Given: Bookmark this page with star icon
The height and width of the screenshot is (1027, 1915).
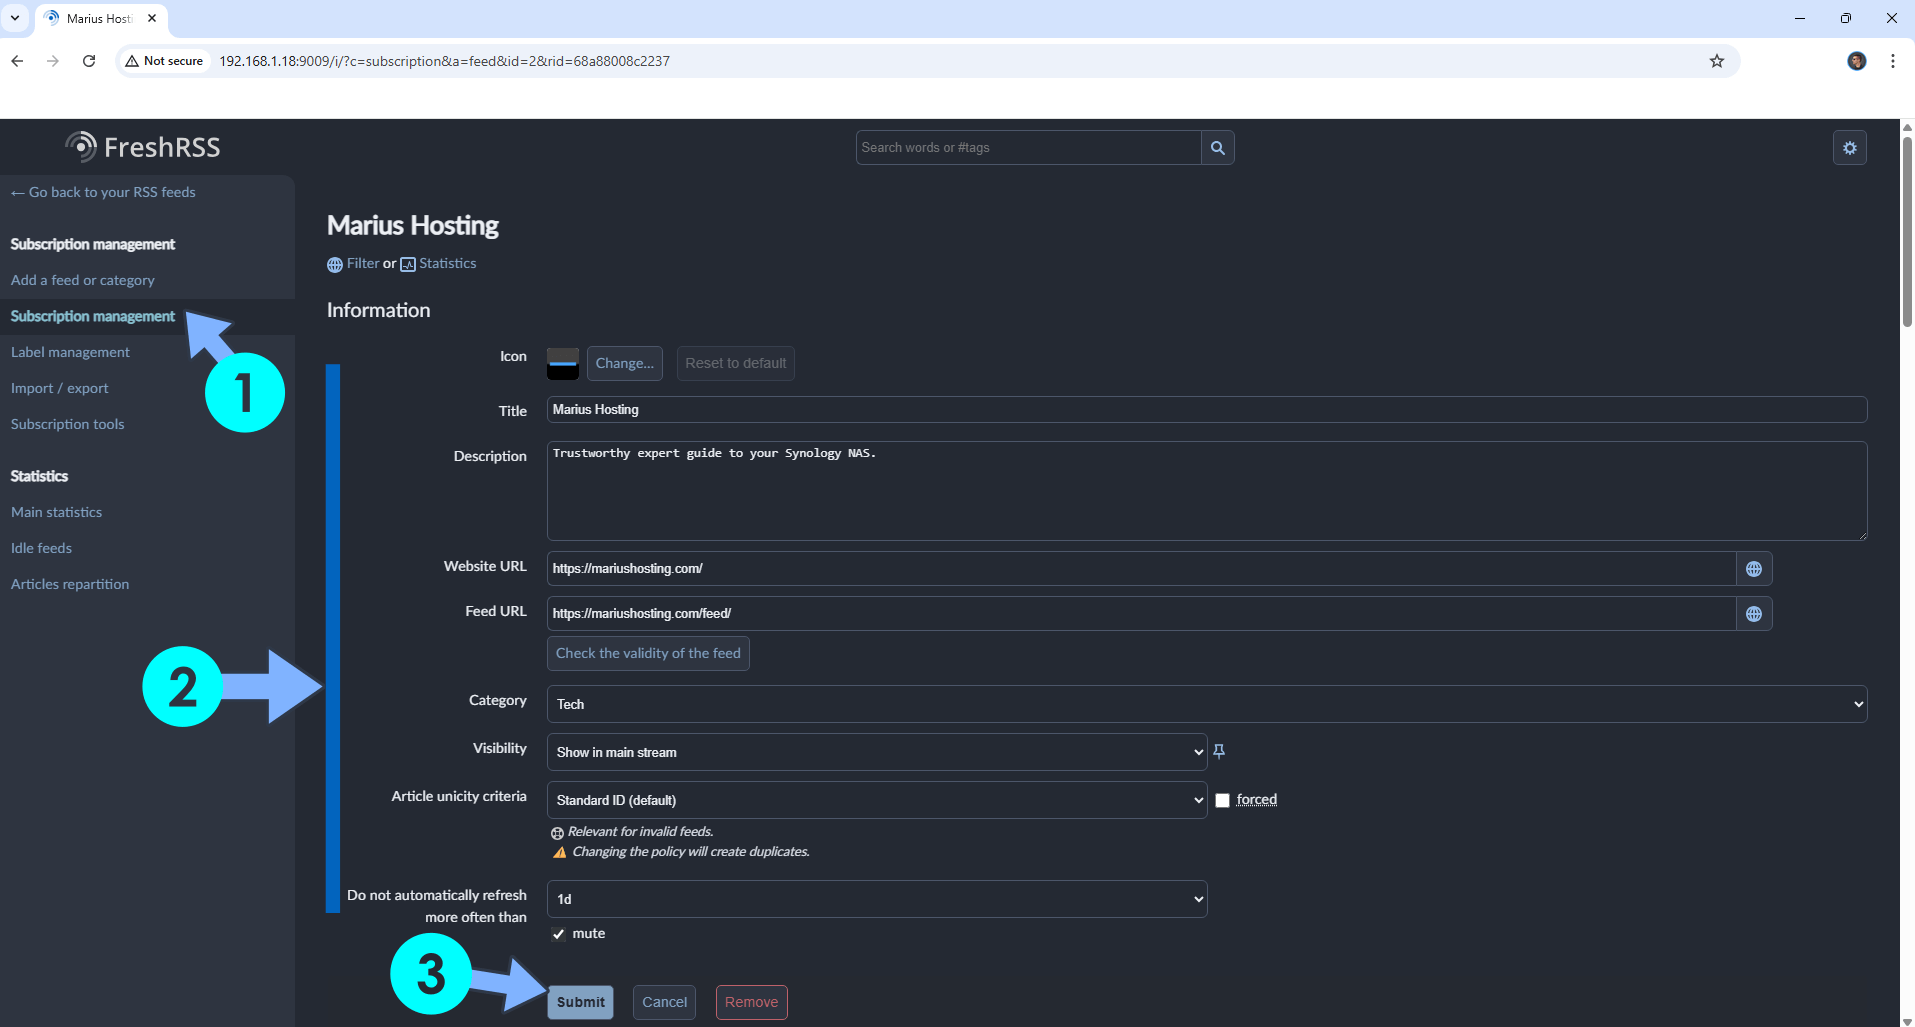Looking at the screenshot, I should [1717, 61].
